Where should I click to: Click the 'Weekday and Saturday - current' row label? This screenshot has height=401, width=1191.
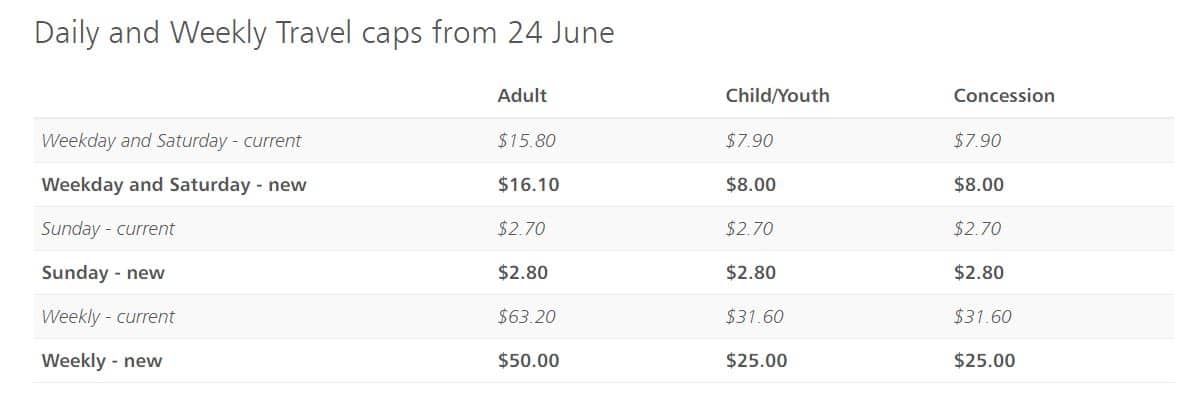tap(172, 141)
